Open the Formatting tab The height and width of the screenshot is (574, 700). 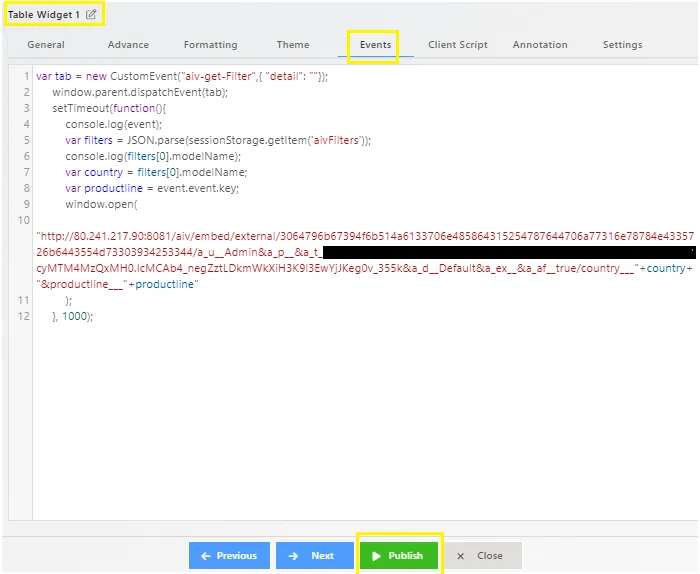point(211,45)
